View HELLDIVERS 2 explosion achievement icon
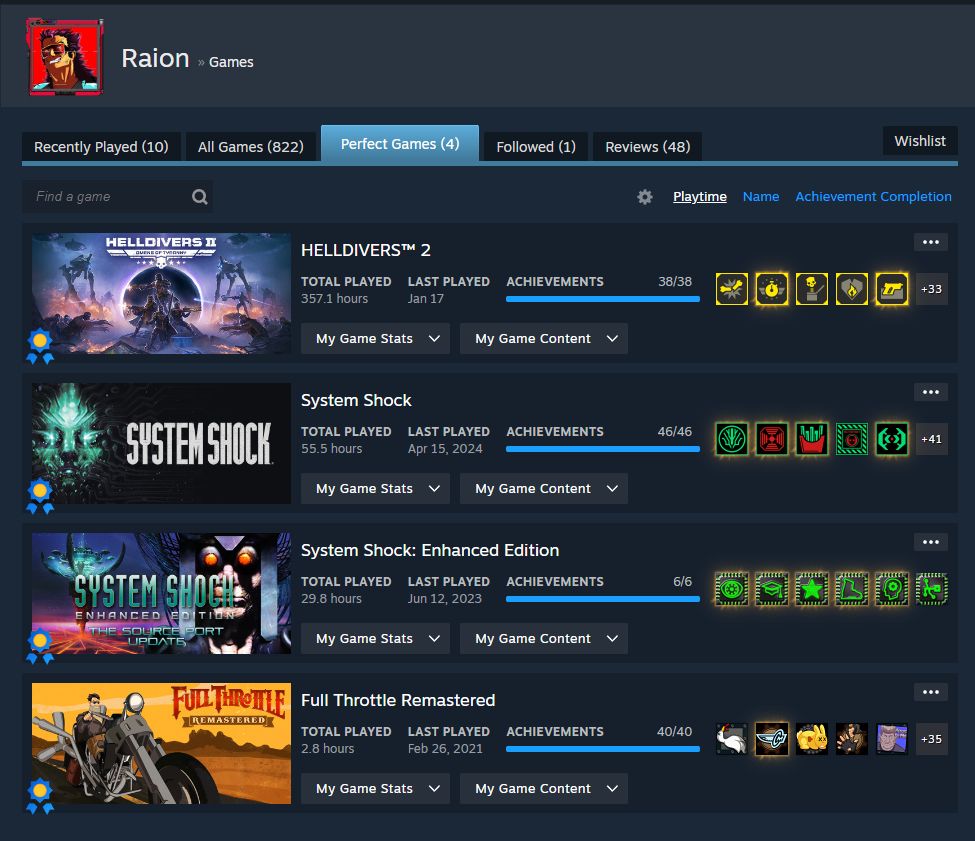This screenshot has height=841, width=975. pyautogui.click(x=732, y=289)
